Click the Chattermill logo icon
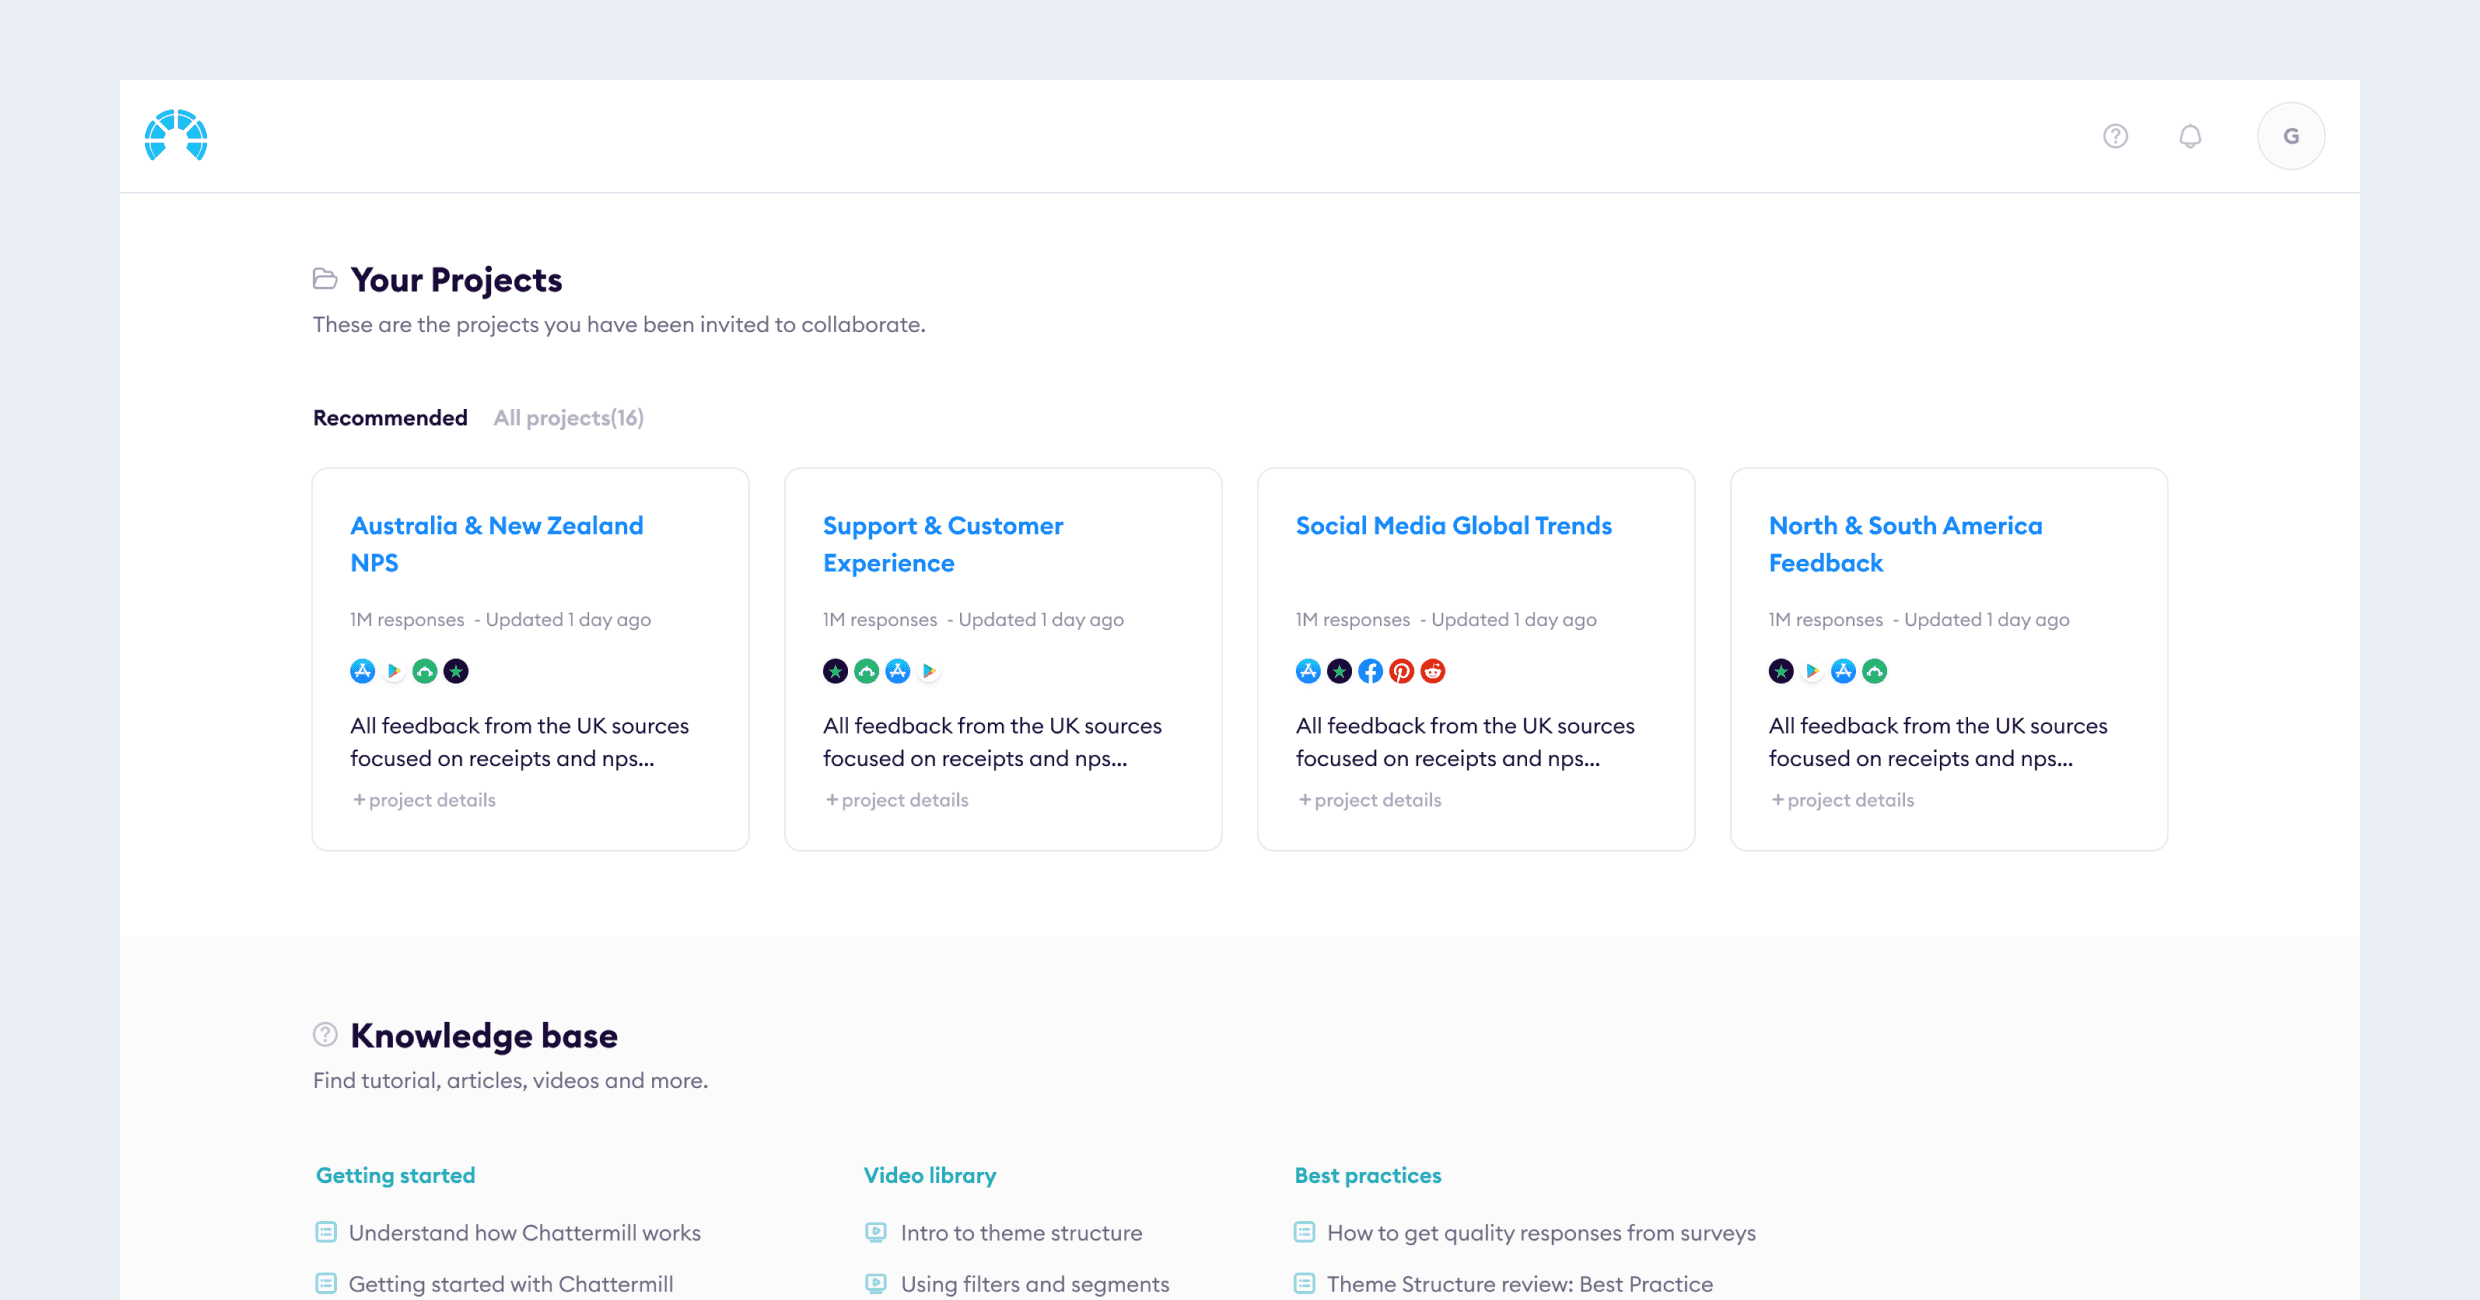The image size is (2480, 1300). coord(176,135)
